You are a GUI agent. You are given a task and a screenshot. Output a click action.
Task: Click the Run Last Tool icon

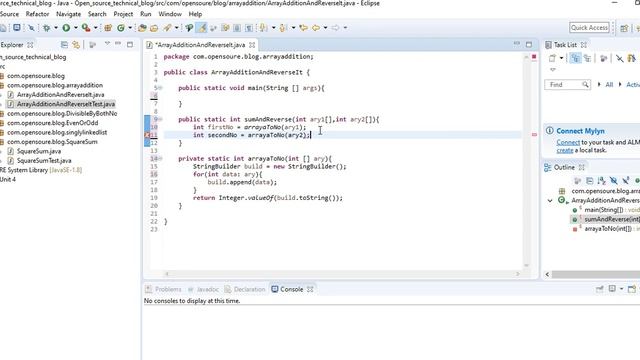coord(86,28)
